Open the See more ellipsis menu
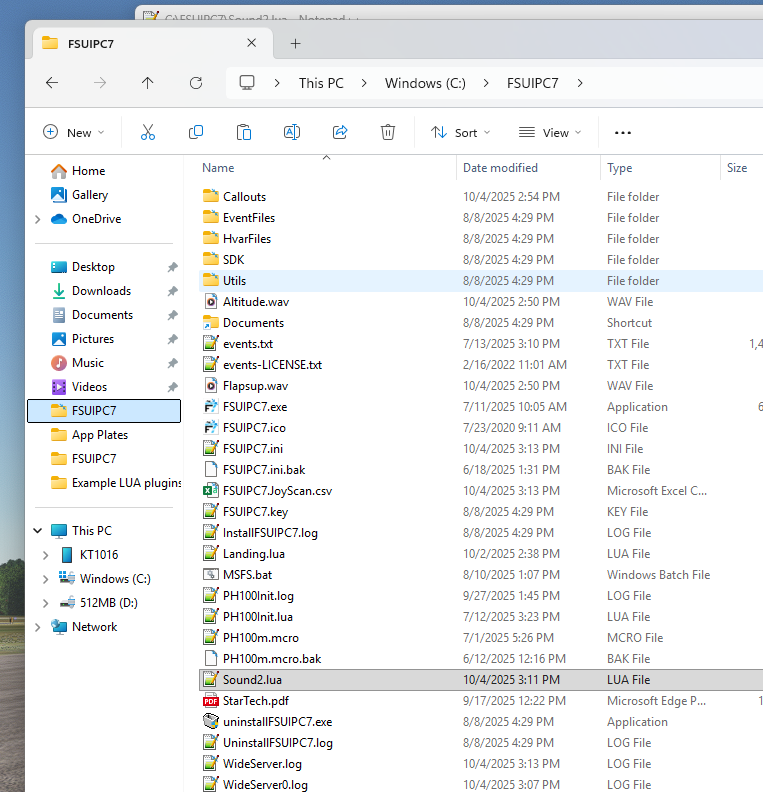The height and width of the screenshot is (792, 763). pos(623,132)
